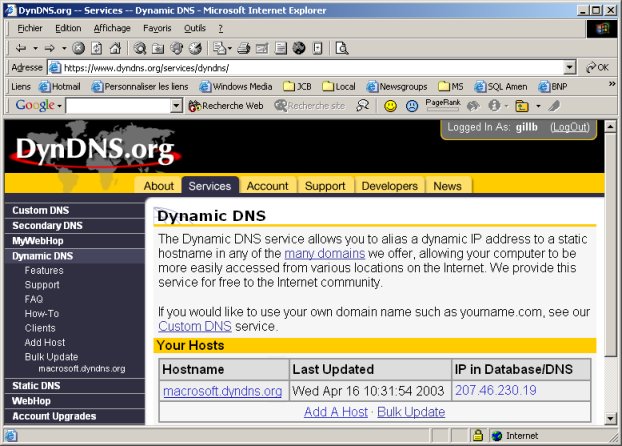Viewport: 622px width, 446px height.
Task: Click the Google toolbar Up folder icon
Action: [522, 106]
